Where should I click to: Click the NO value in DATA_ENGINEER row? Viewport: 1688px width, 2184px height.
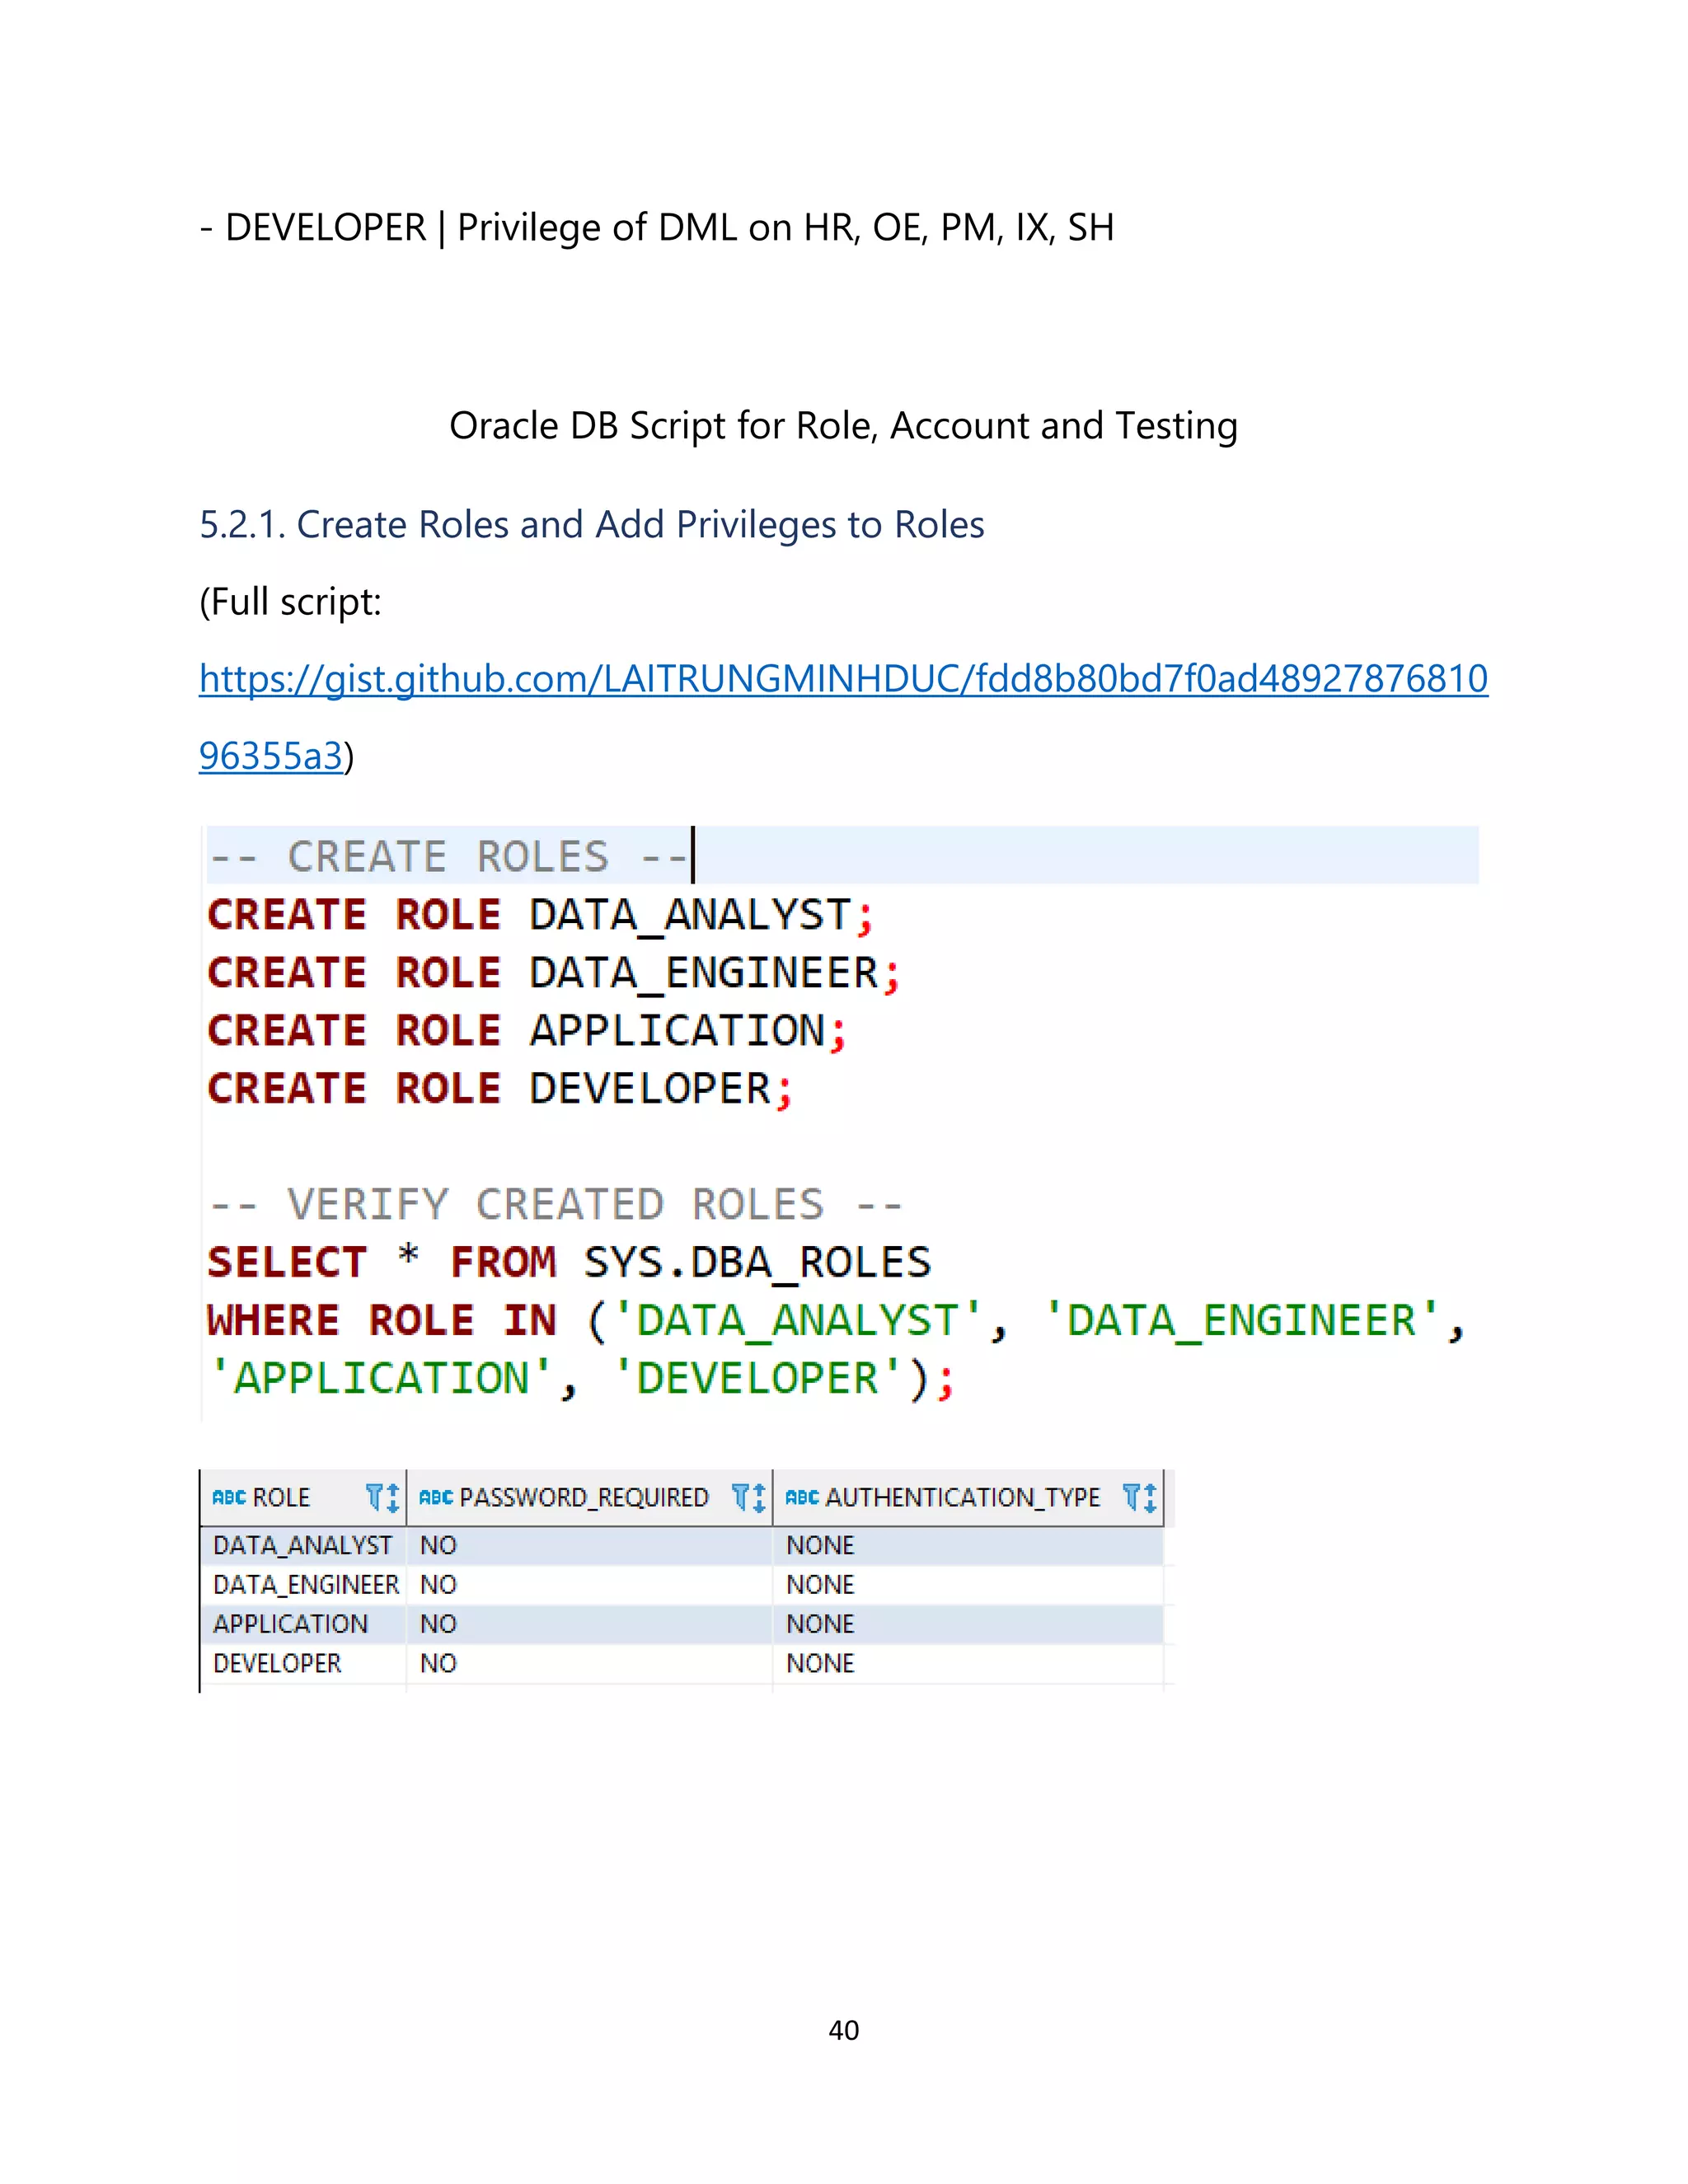coord(438,1584)
